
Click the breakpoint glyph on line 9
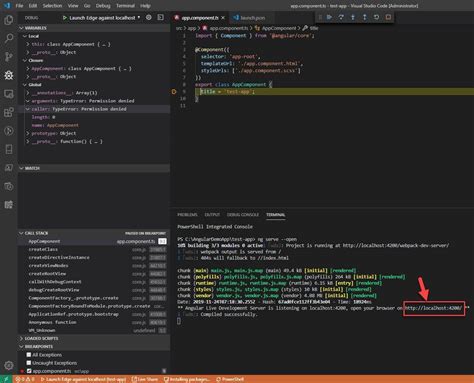point(174,91)
